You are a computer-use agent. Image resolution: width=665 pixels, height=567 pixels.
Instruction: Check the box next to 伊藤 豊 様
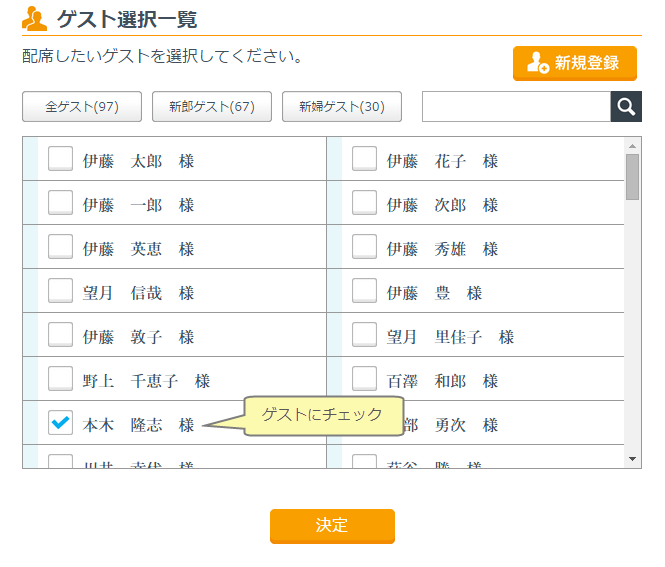tap(364, 291)
